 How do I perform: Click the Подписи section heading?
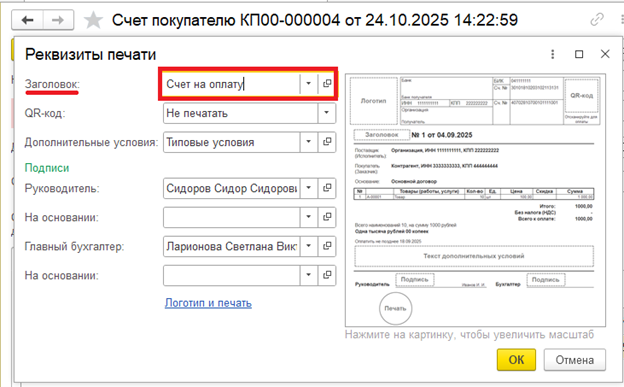47,168
